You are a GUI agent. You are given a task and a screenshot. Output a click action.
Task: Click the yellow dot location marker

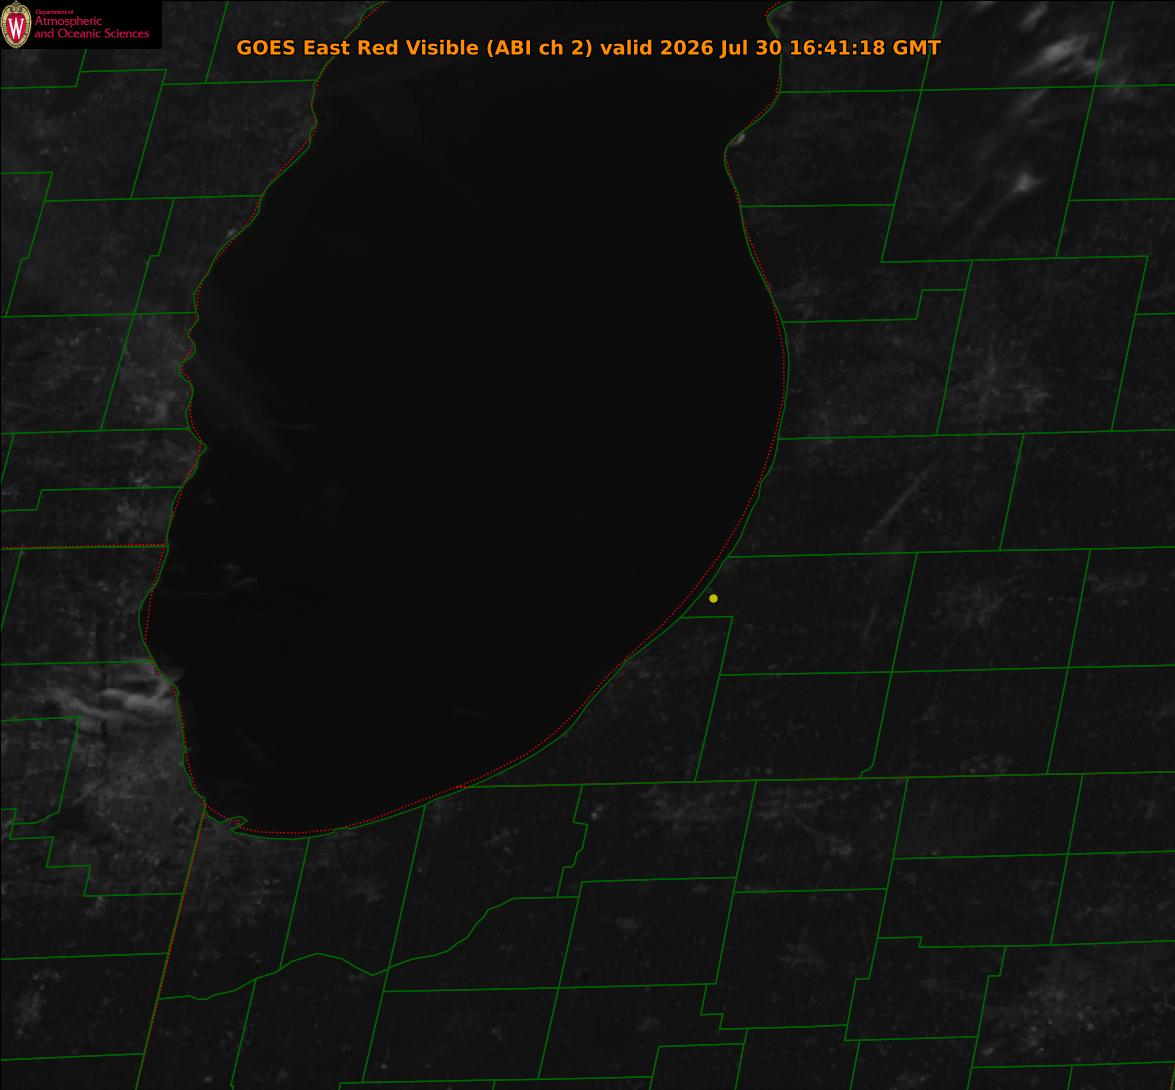(x=713, y=598)
